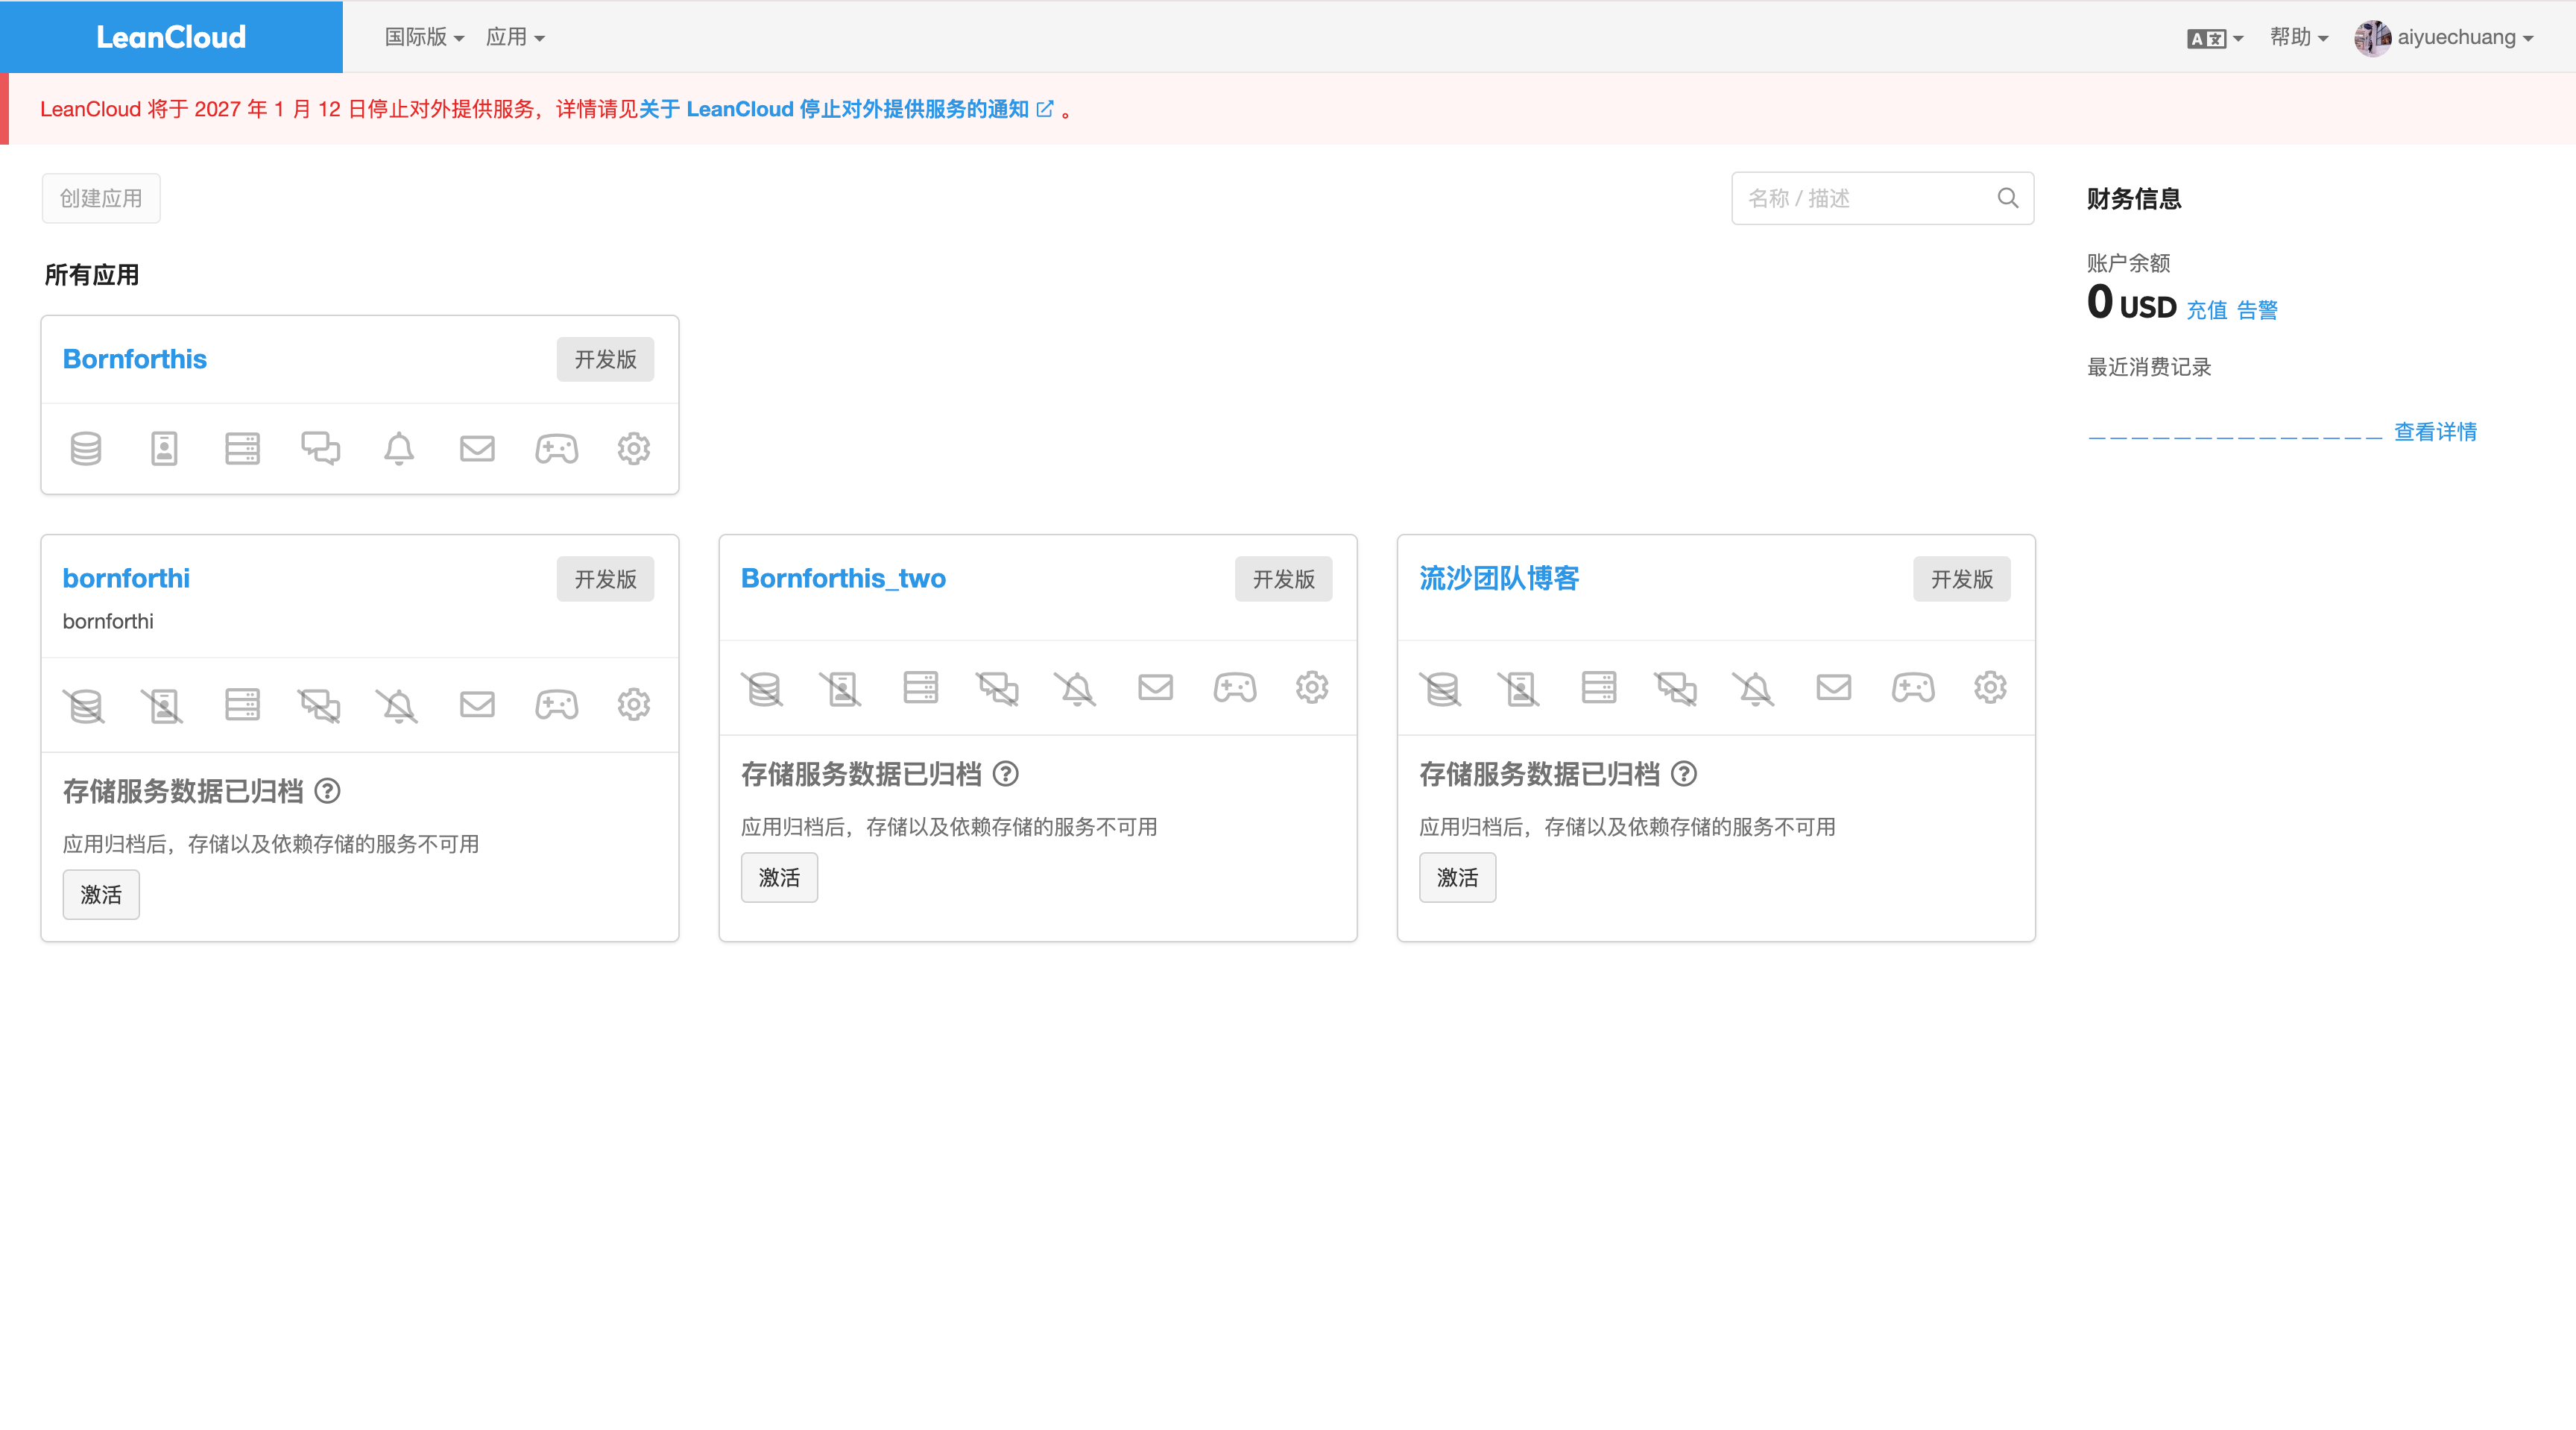
Task: Open gamepad icon in Bornforthis_two card
Action: click(1234, 688)
